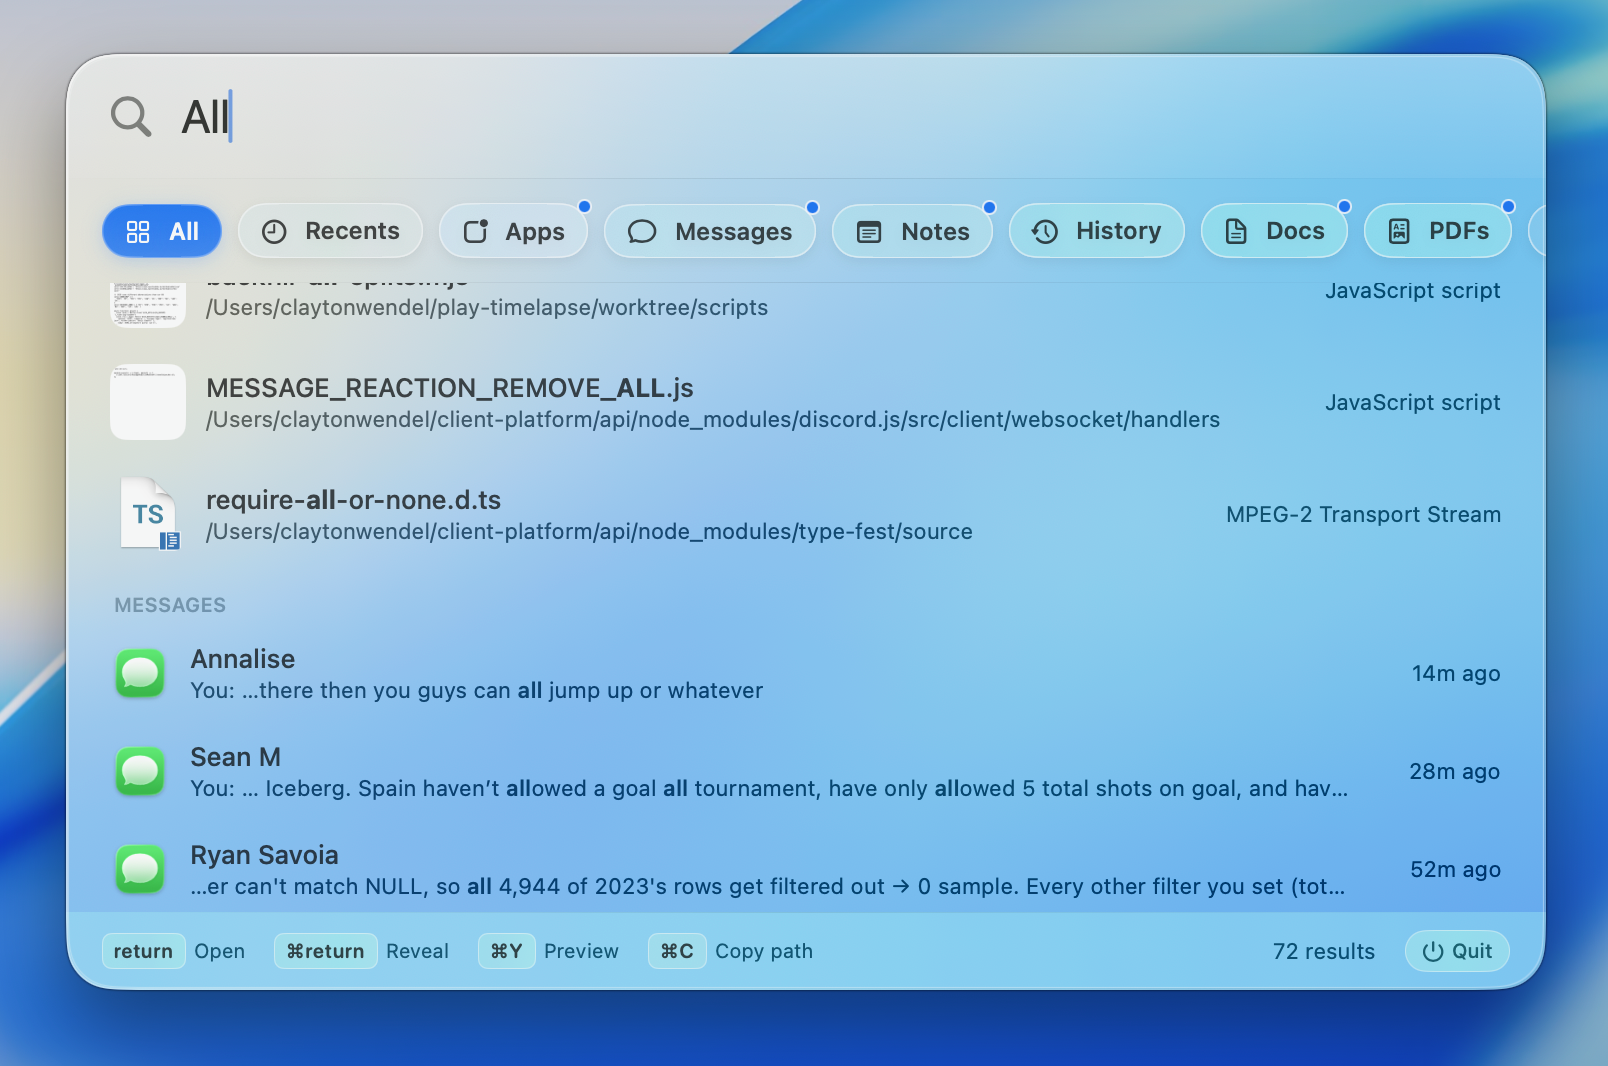
Task: Click the ⌘Y Preview action
Action: 549,951
